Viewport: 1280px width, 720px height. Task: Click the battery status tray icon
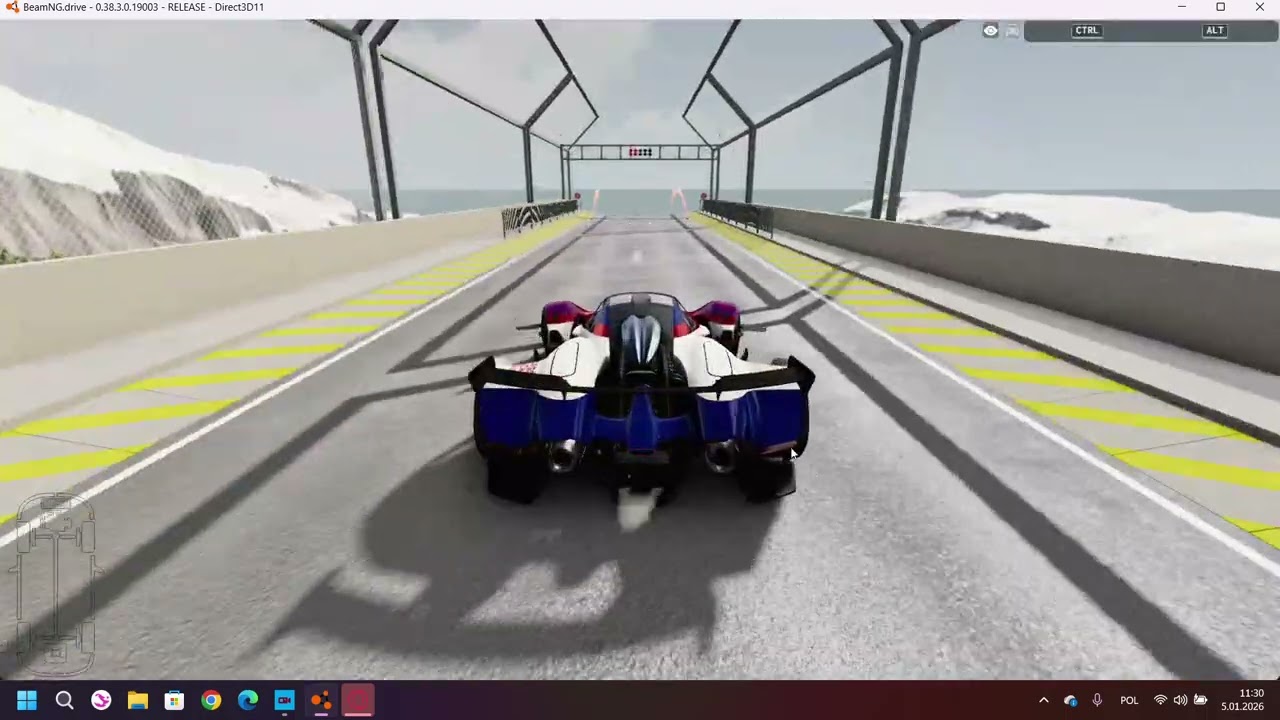click(1201, 701)
